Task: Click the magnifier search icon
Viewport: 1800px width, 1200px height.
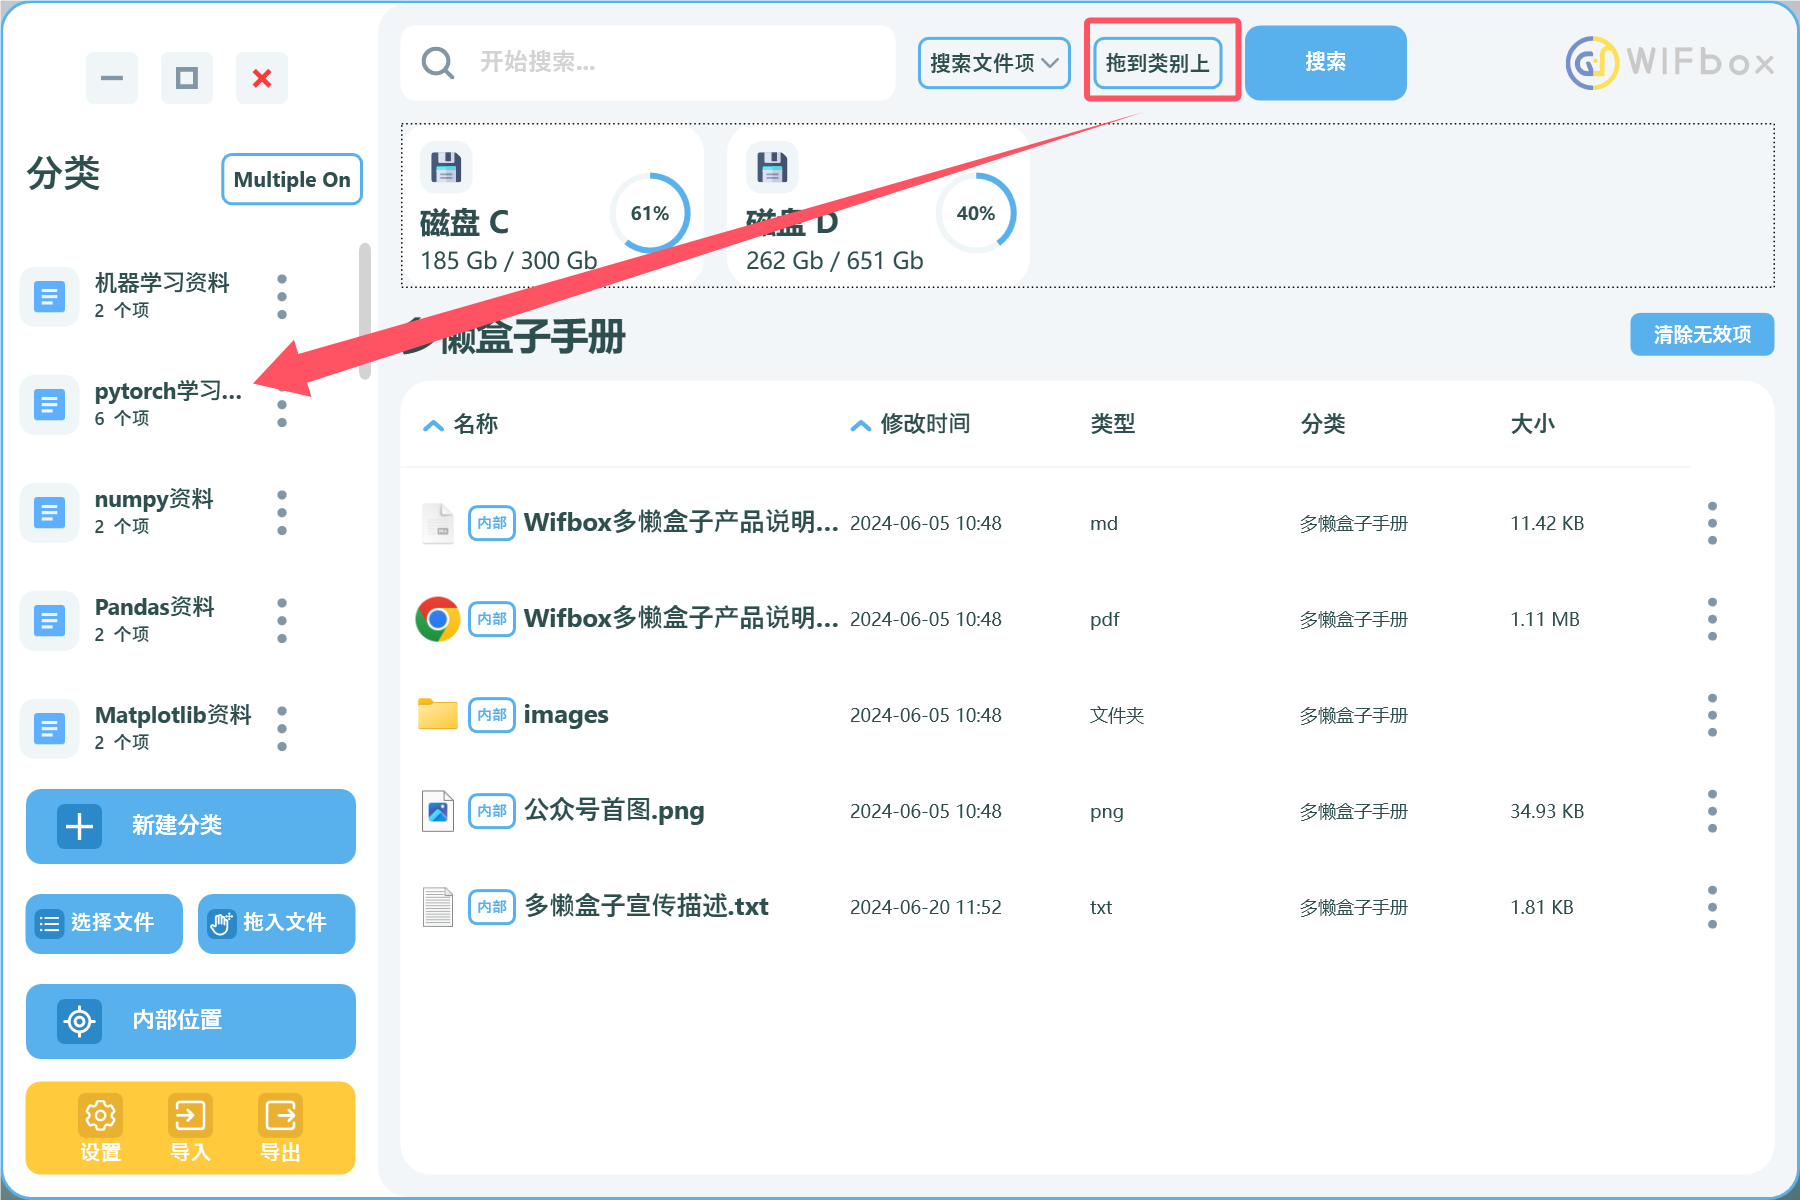Action: [x=438, y=63]
